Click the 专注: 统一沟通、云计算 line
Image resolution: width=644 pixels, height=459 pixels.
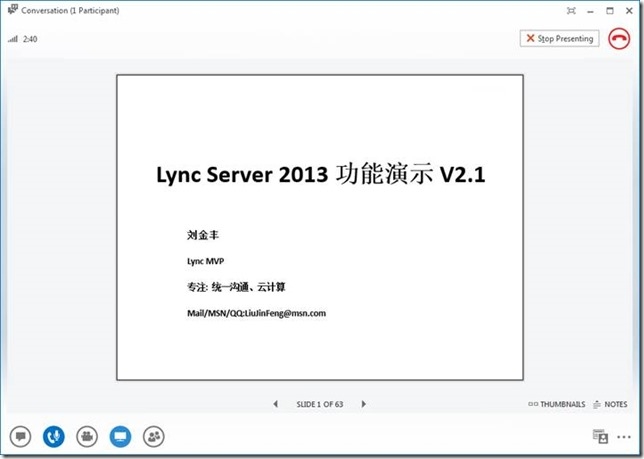coord(236,287)
